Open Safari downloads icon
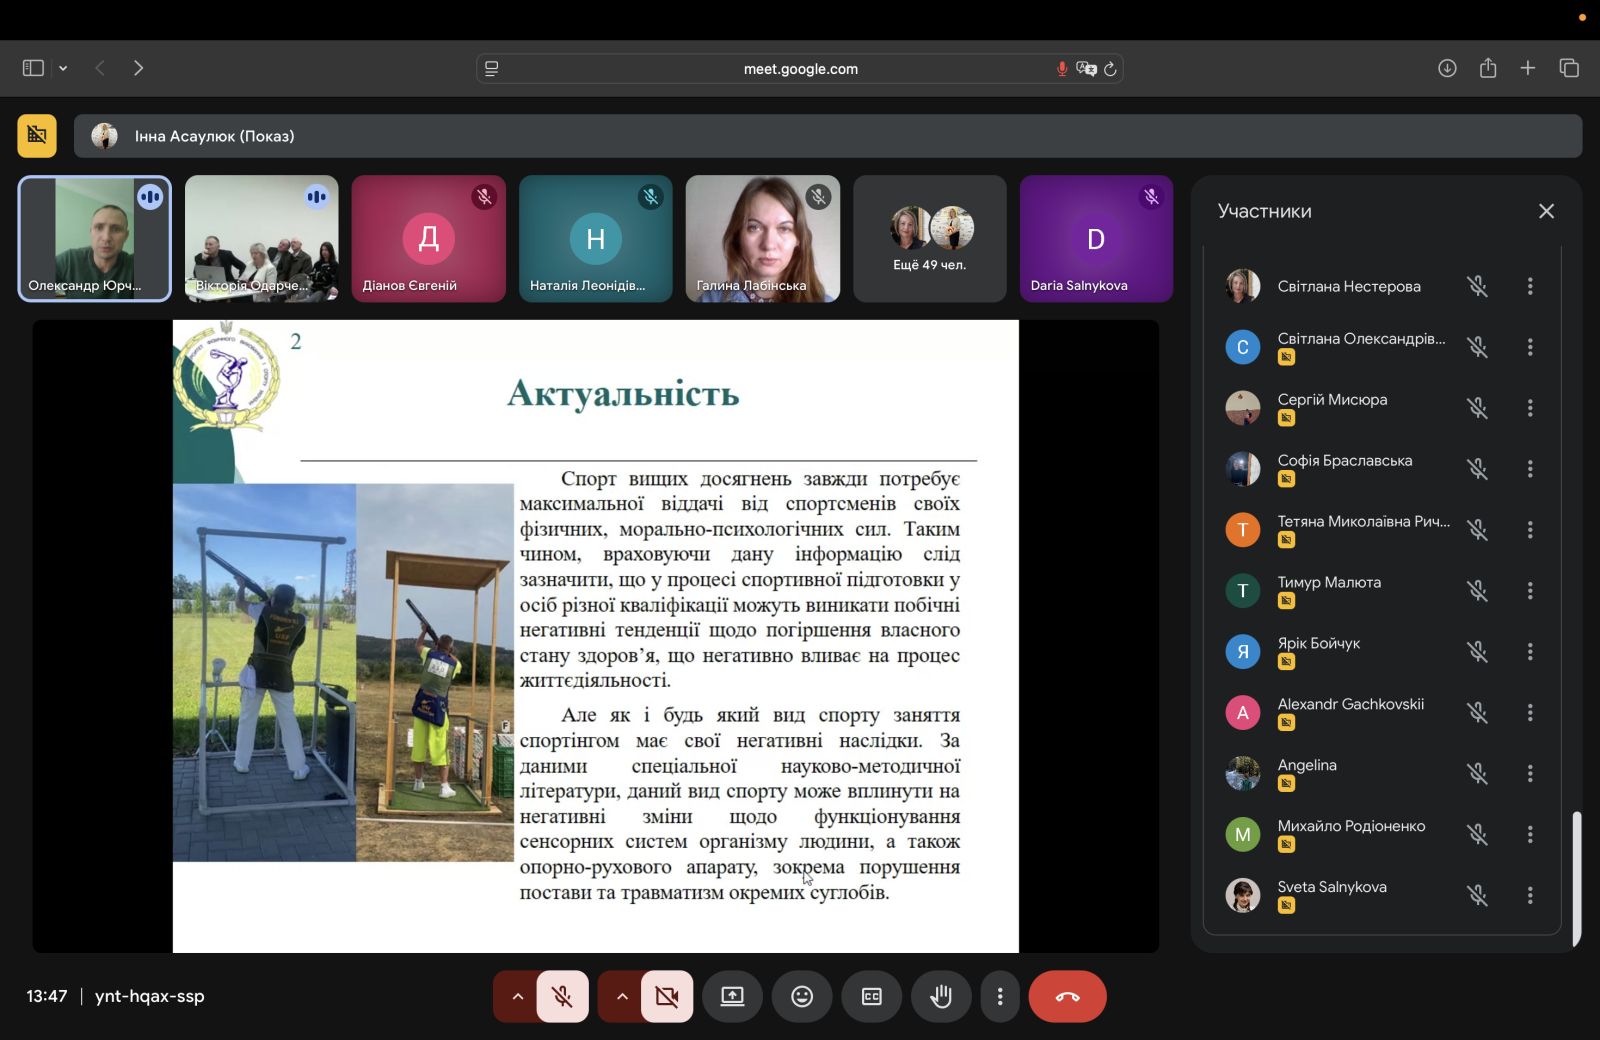1600x1040 pixels. (x=1447, y=68)
